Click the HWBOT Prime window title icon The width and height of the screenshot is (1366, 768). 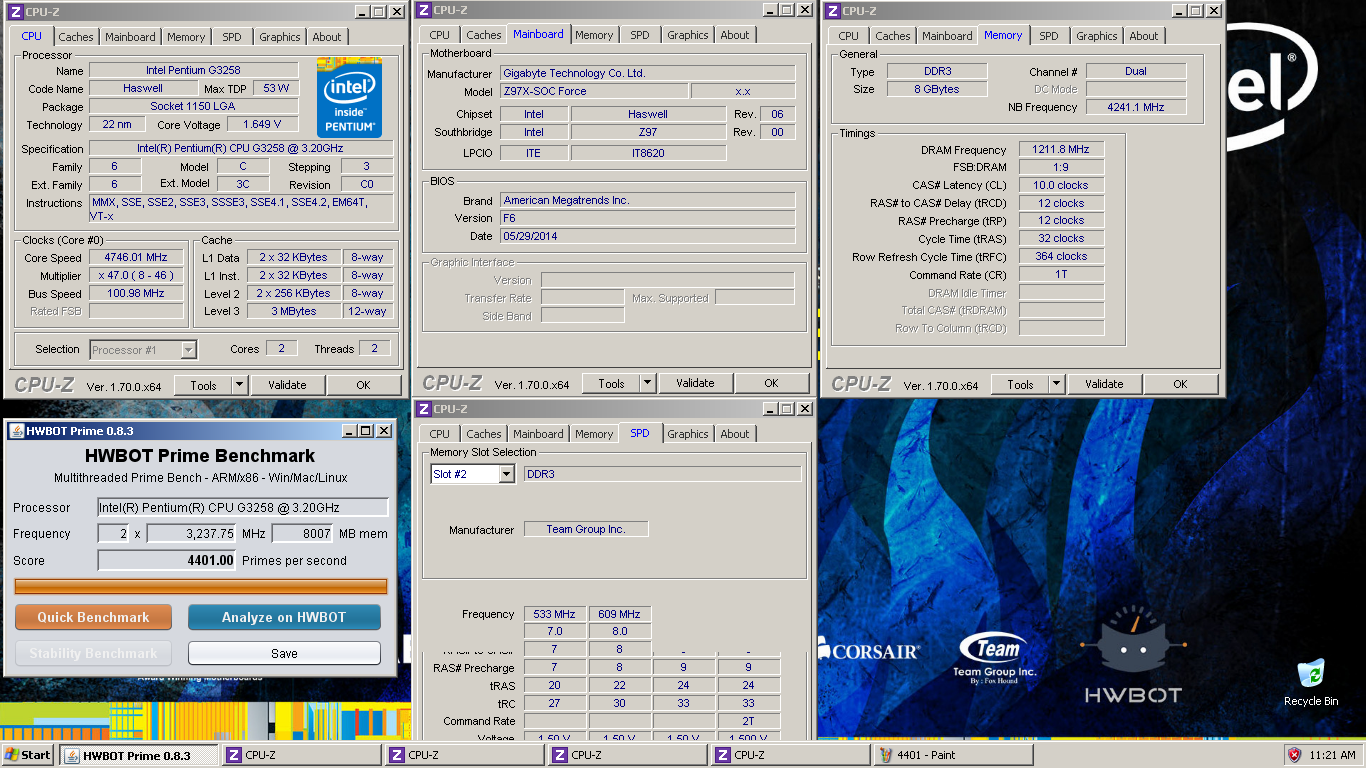pos(16,431)
